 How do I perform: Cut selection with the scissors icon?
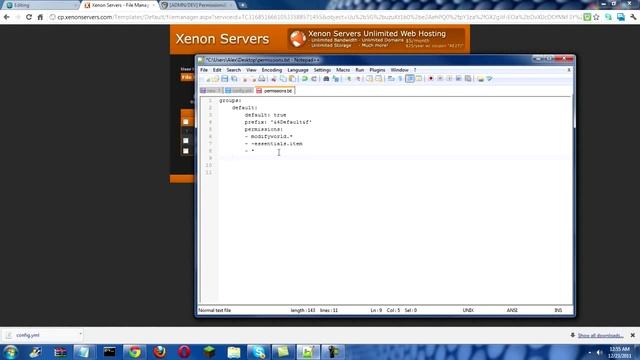tap(274, 78)
